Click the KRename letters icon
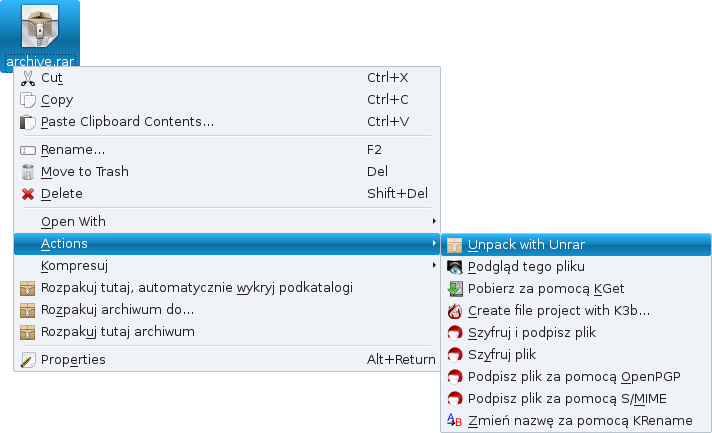The width and height of the screenshot is (712, 433). click(x=455, y=421)
